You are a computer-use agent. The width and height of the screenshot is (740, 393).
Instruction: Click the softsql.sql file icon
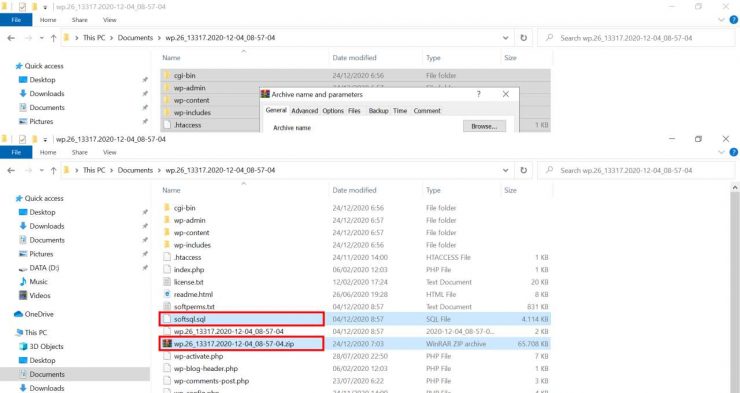point(167,319)
